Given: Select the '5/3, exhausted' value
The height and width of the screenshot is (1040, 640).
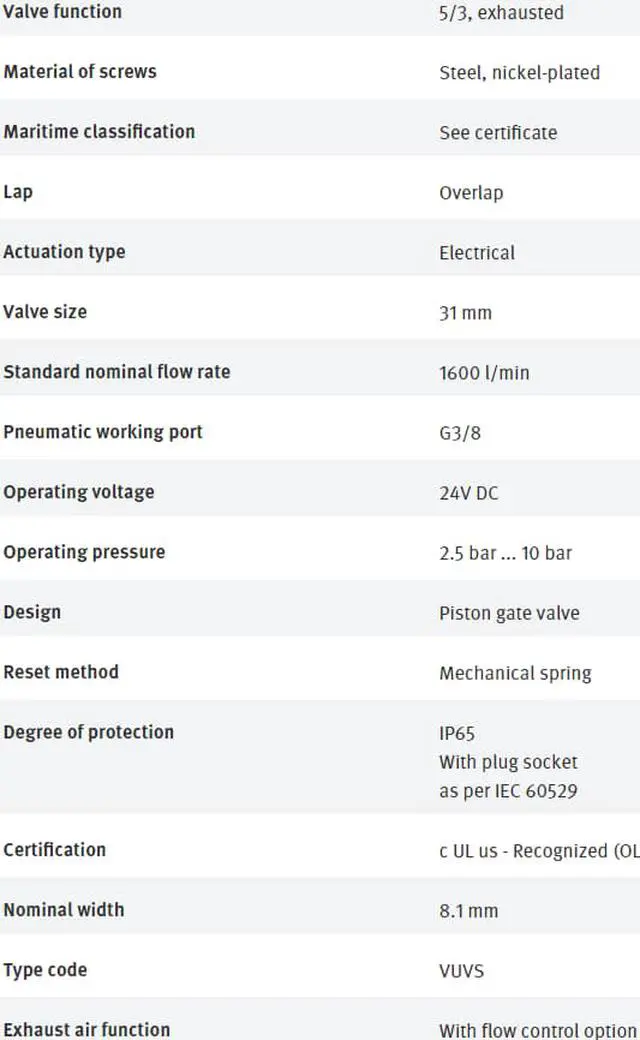Looking at the screenshot, I should pyautogui.click(x=501, y=13).
